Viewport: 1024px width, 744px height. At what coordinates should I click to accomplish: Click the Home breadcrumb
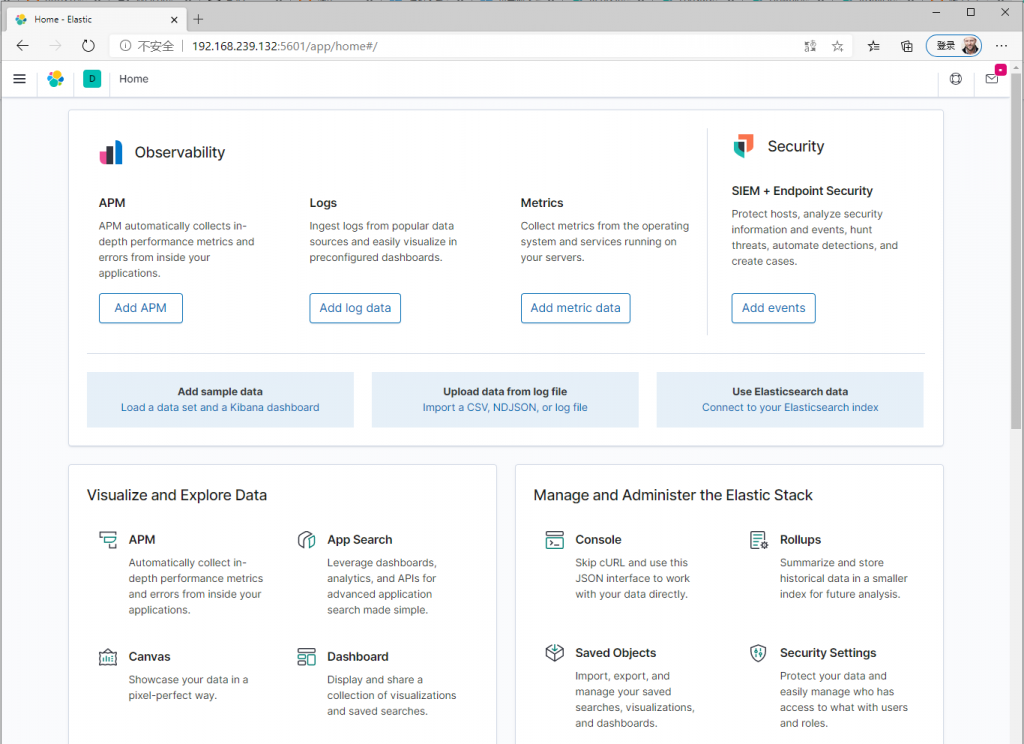tap(134, 79)
